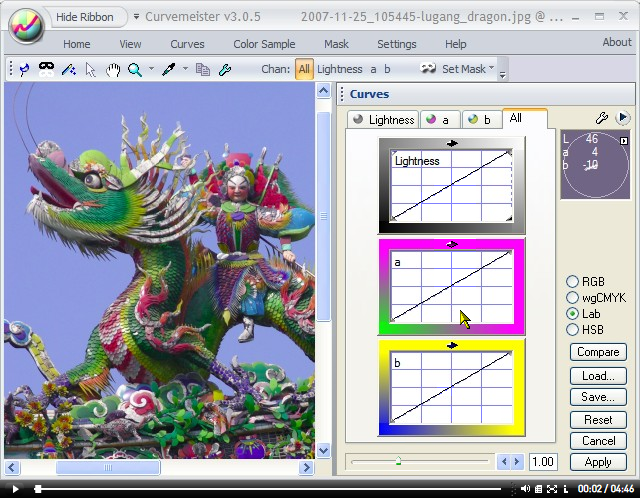The height and width of the screenshot is (498, 640).
Task: Switch to the a curve tab
Action: click(x=440, y=120)
